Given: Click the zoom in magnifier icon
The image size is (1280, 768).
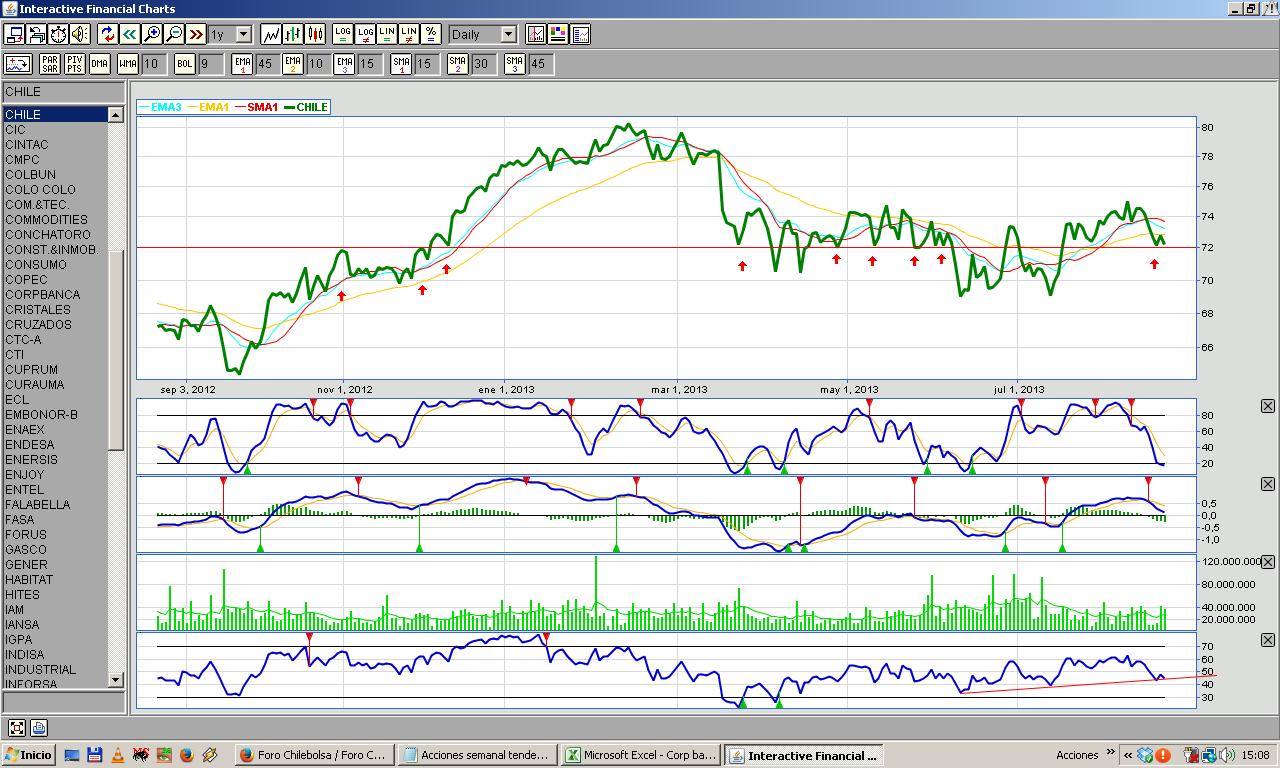Looking at the screenshot, I should 152,34.
